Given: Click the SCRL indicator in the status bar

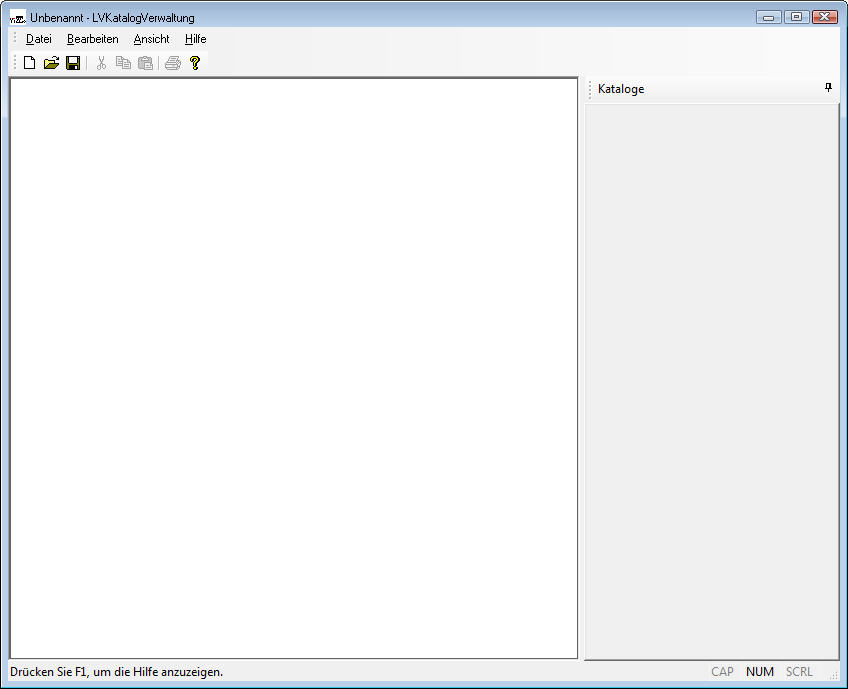Looking at the screenshot, I should pyautogui.click(x=799, y=672).
